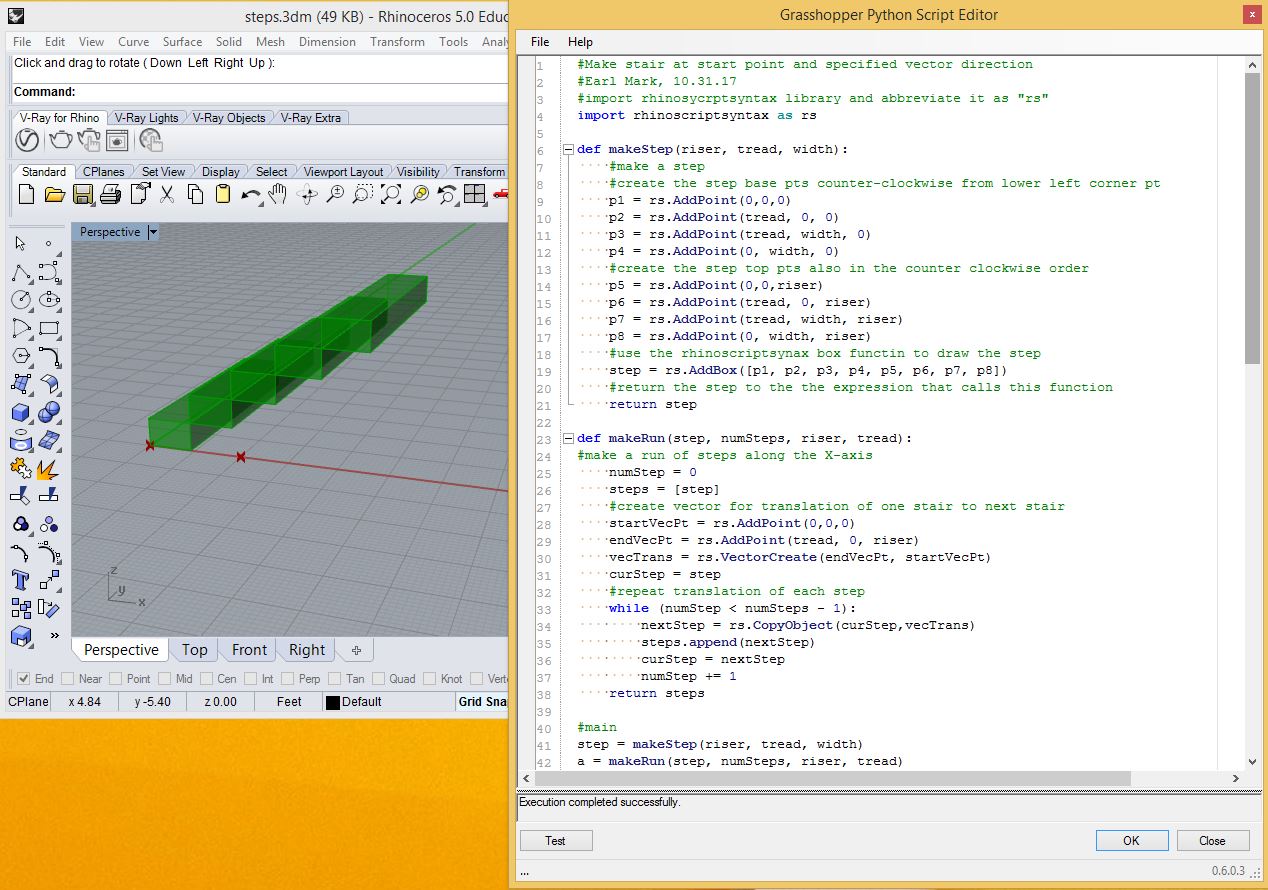The width and height of the screenshot is (1268, 890).
Task: Switch to the Front viewport tab
Action: tap(249, 650)
